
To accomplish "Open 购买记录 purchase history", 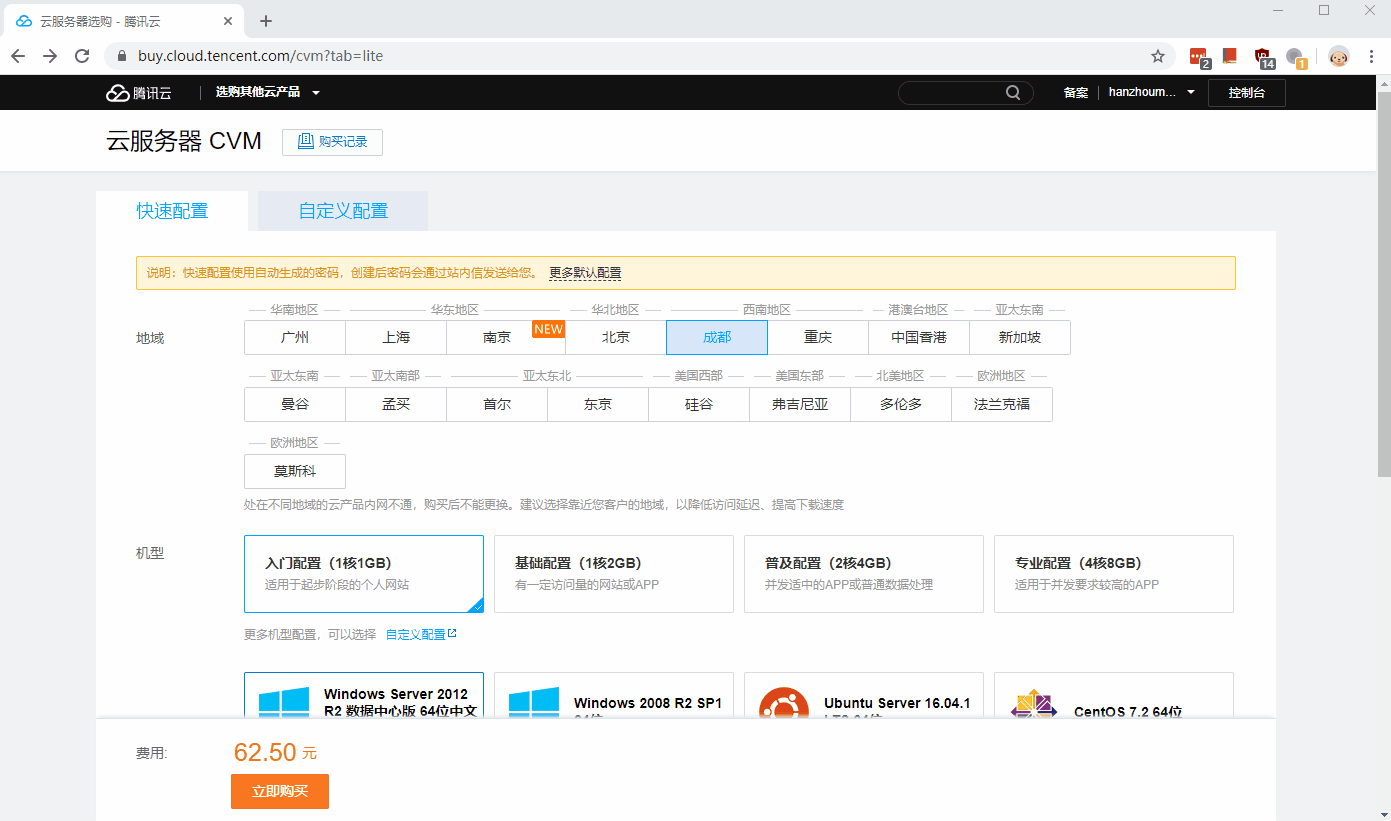I will tap(332, 142).
